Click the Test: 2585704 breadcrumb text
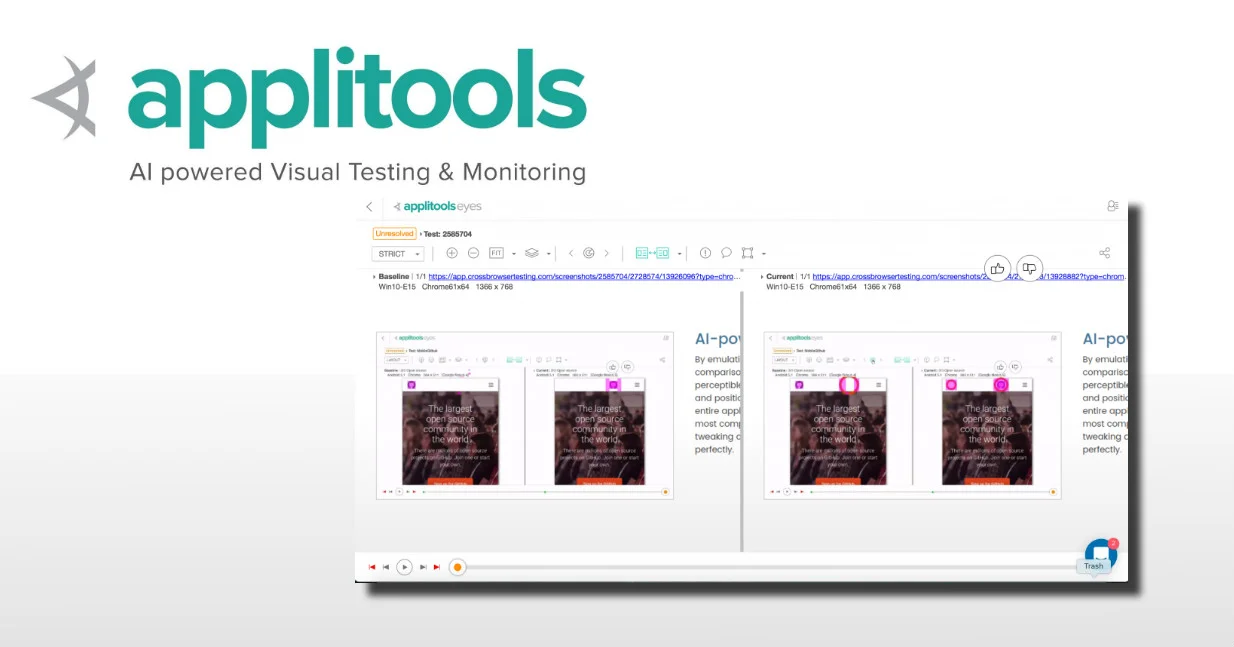Screen dimensions: 1234x647 pos(449,233)
